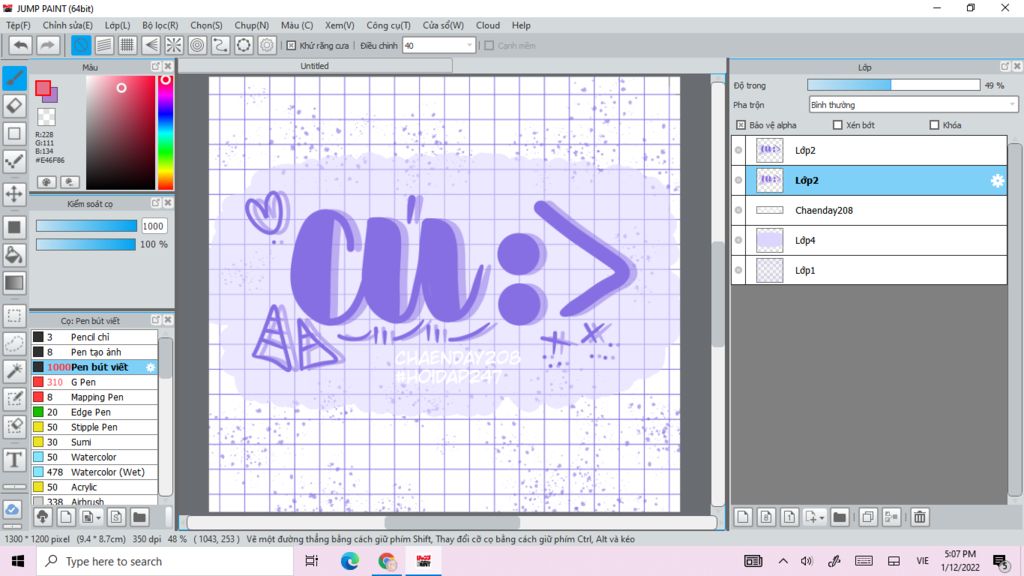Toggle Khử răng cưa checkbox
Image resolution: width=1024 pixels, height=576 pixels.
coord(292,46)
